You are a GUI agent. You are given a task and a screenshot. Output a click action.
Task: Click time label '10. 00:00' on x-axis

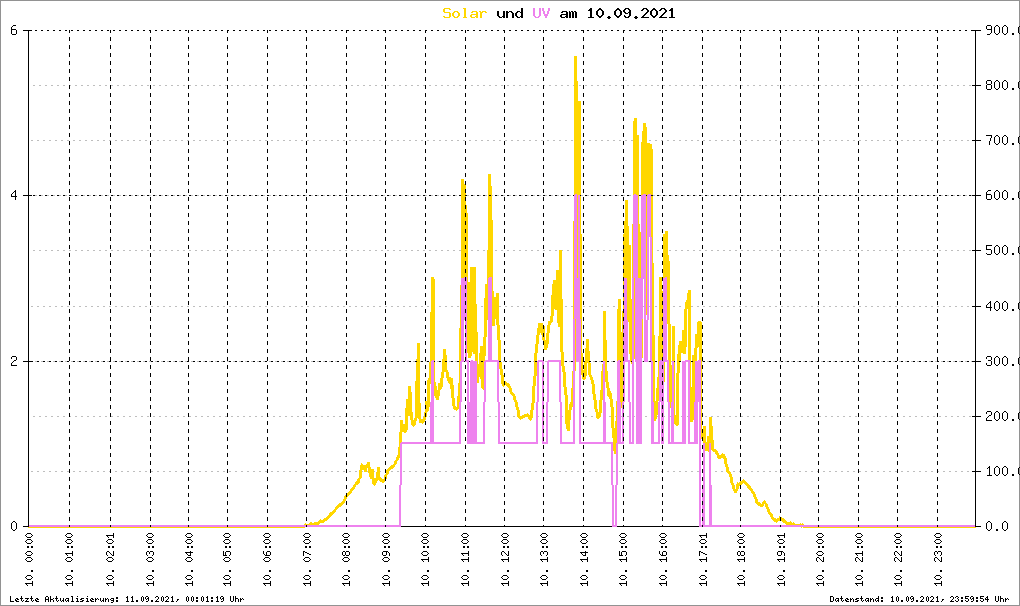(29, 559)
